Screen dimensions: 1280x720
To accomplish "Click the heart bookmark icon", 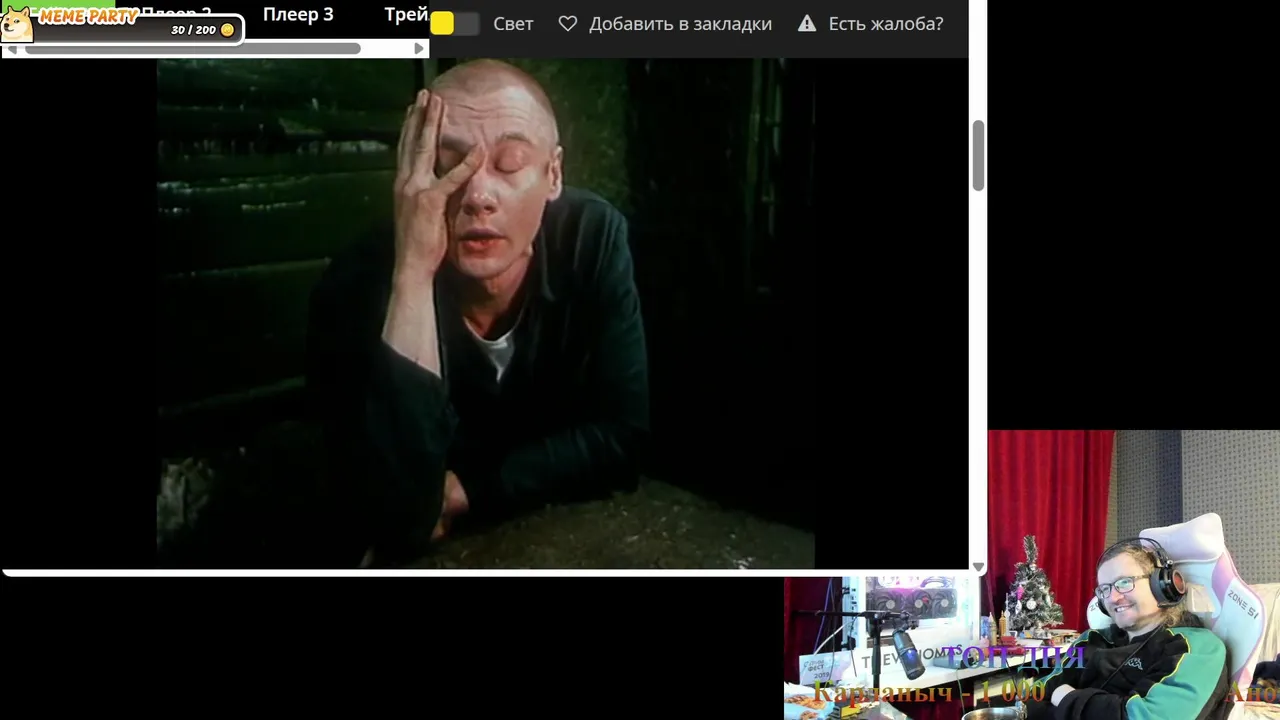I will coord(568,23).
